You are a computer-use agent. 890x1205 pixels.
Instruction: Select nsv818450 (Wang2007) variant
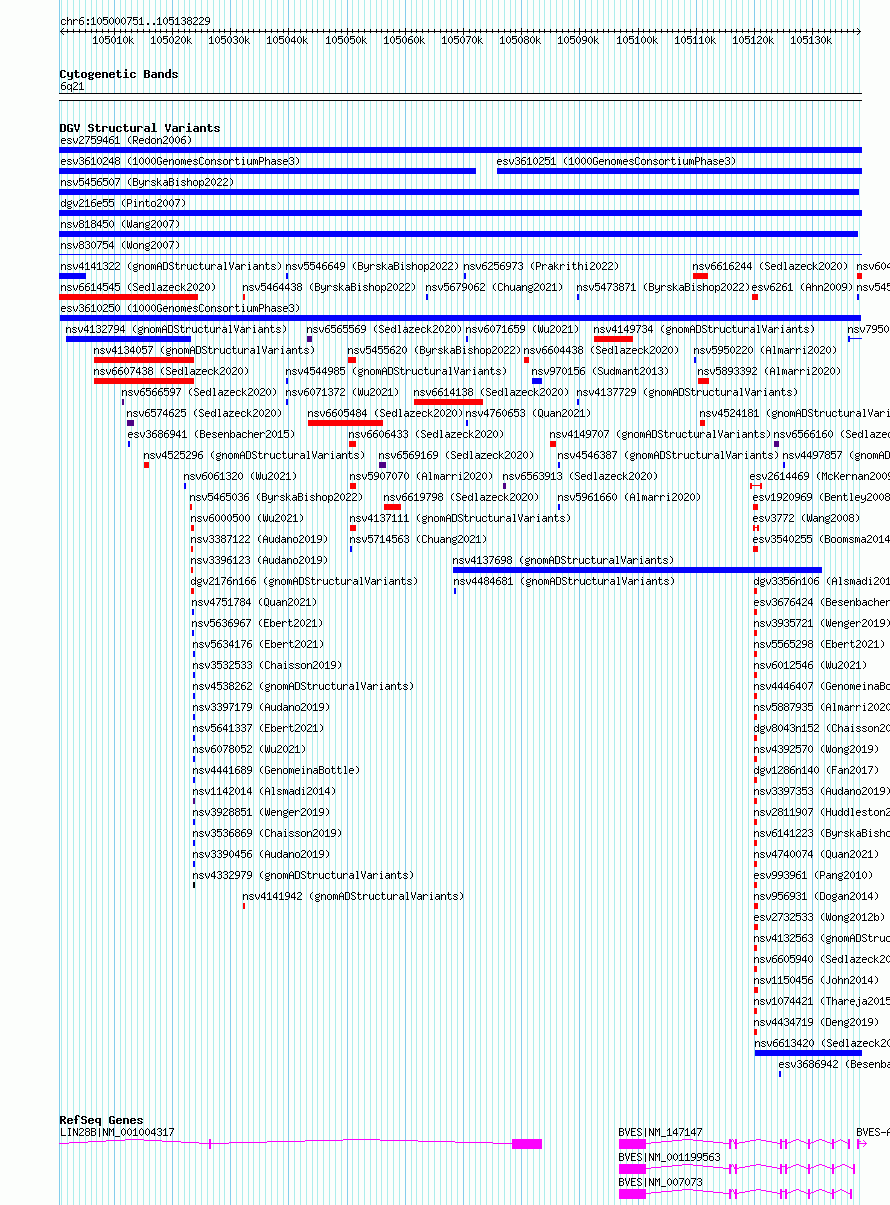pyautogui.click(x=120, y=224)
